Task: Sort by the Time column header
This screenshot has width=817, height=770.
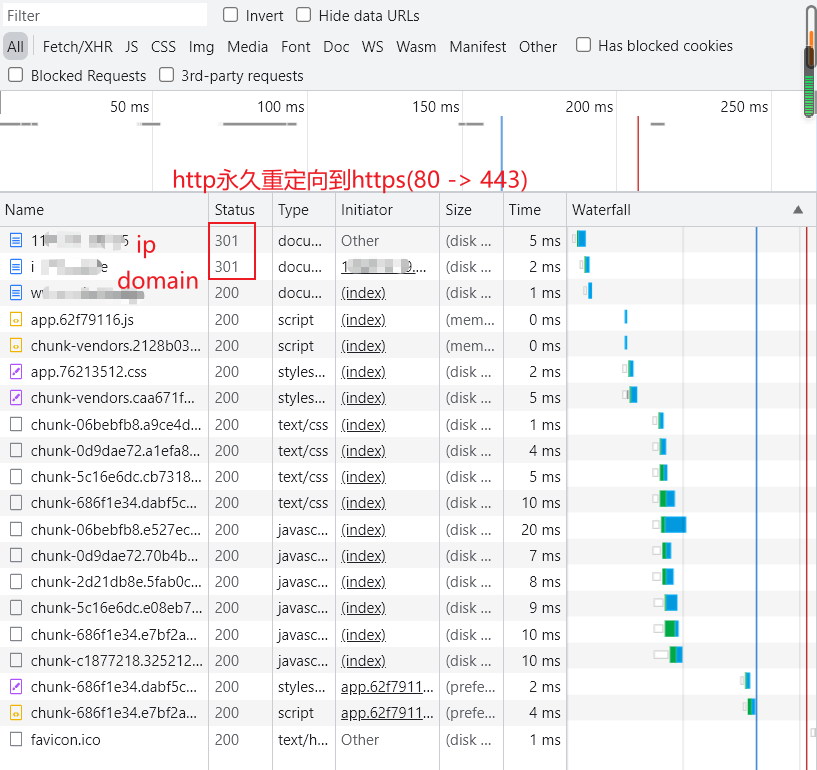Action: coord(535,209)
